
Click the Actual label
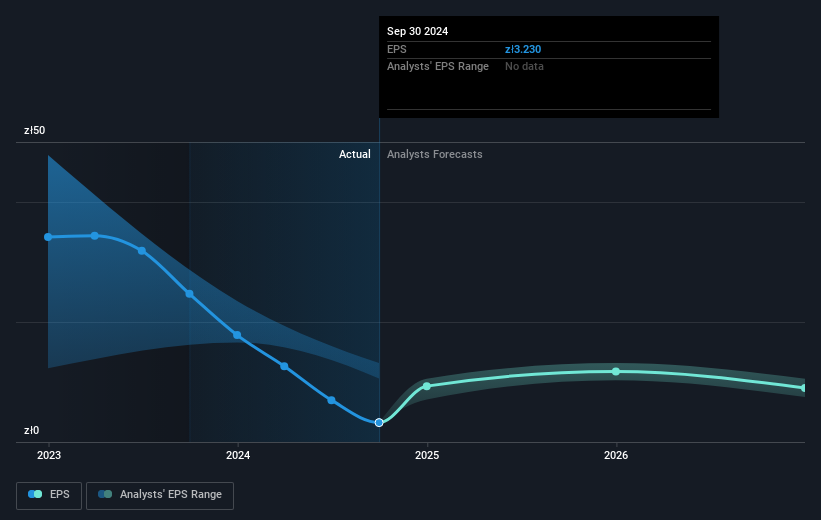click(x=354, y=154)
